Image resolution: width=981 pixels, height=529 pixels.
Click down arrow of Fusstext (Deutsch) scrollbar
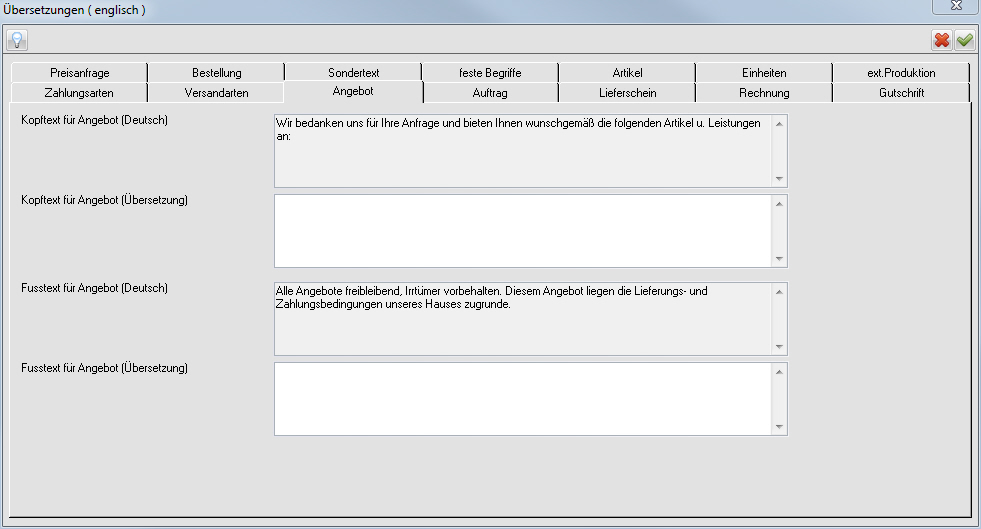pos(779,347)
